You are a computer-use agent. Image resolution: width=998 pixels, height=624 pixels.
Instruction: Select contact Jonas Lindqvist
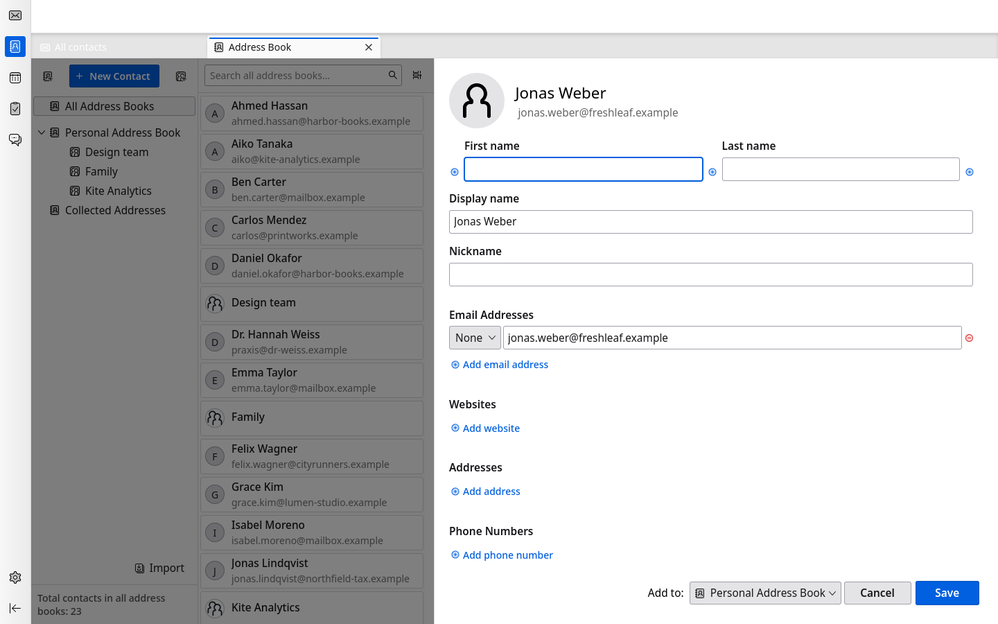pos(312,571)
